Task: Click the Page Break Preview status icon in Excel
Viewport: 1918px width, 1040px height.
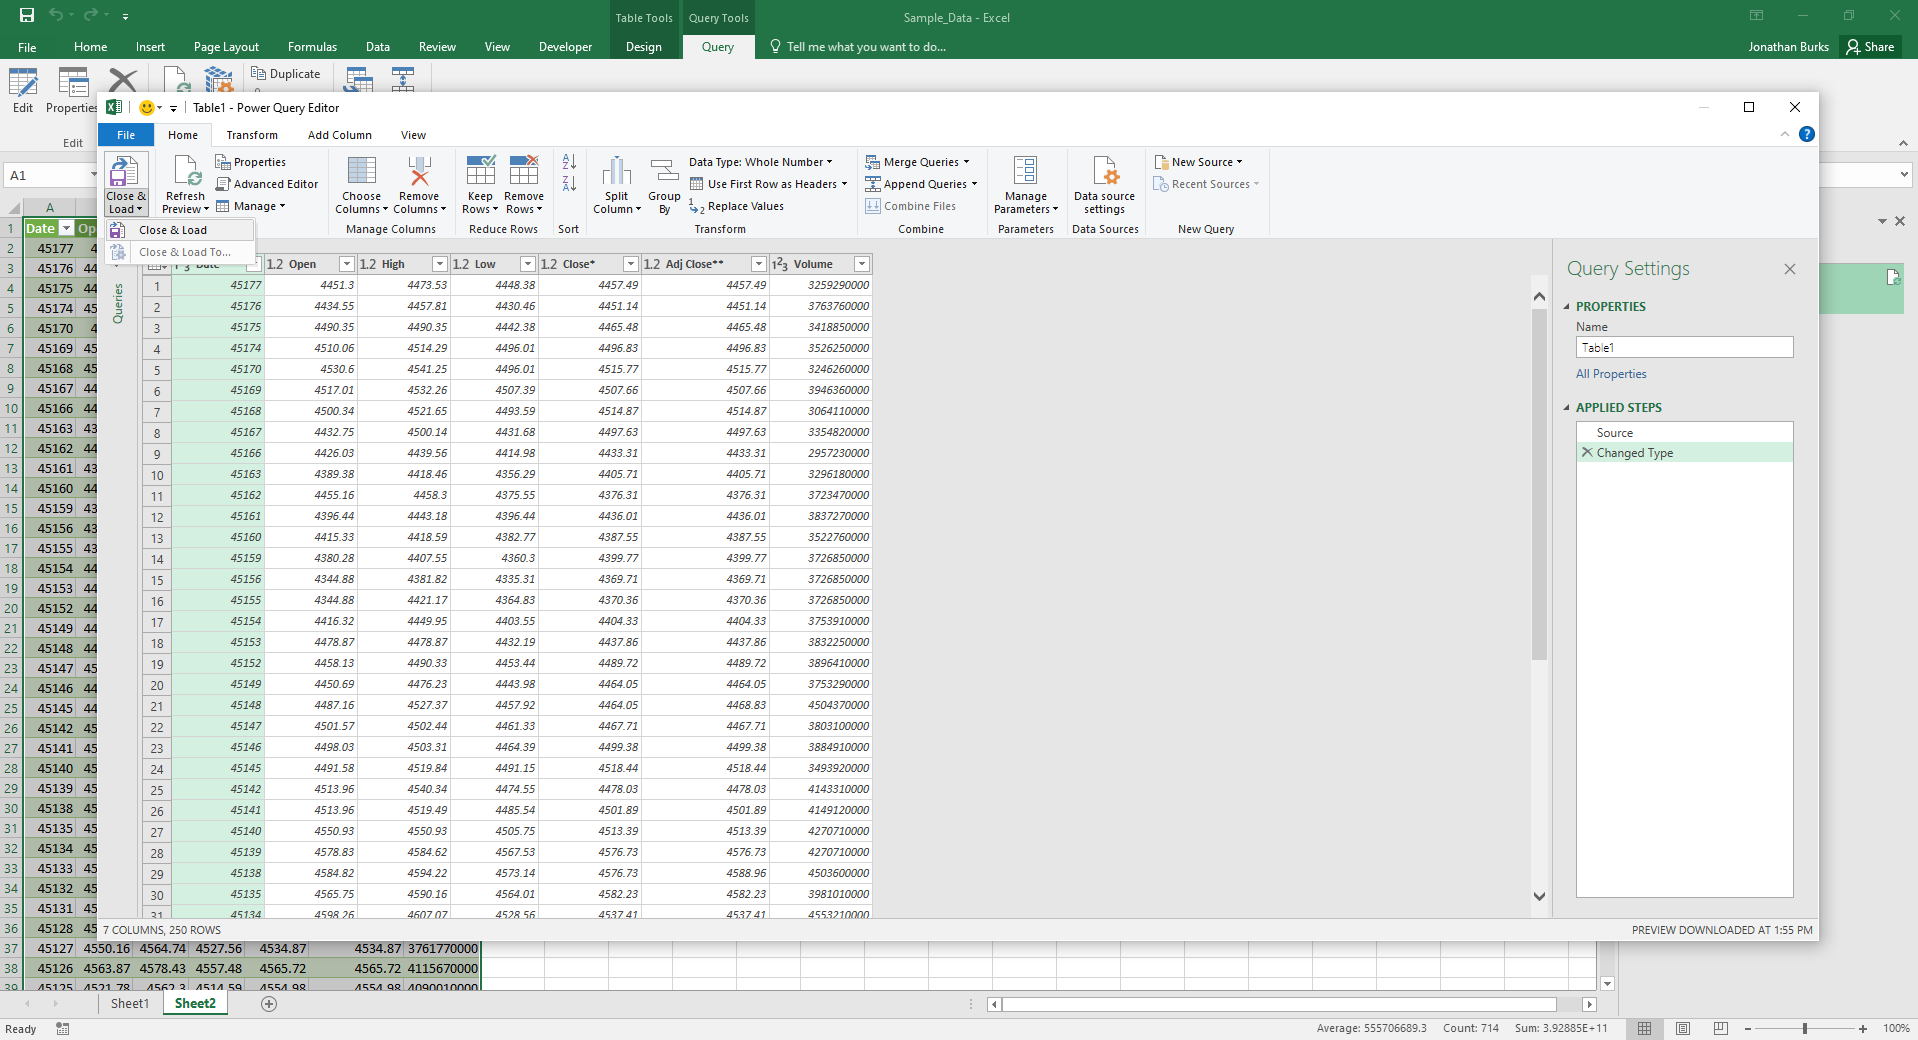Action: pos(1720,1028)
